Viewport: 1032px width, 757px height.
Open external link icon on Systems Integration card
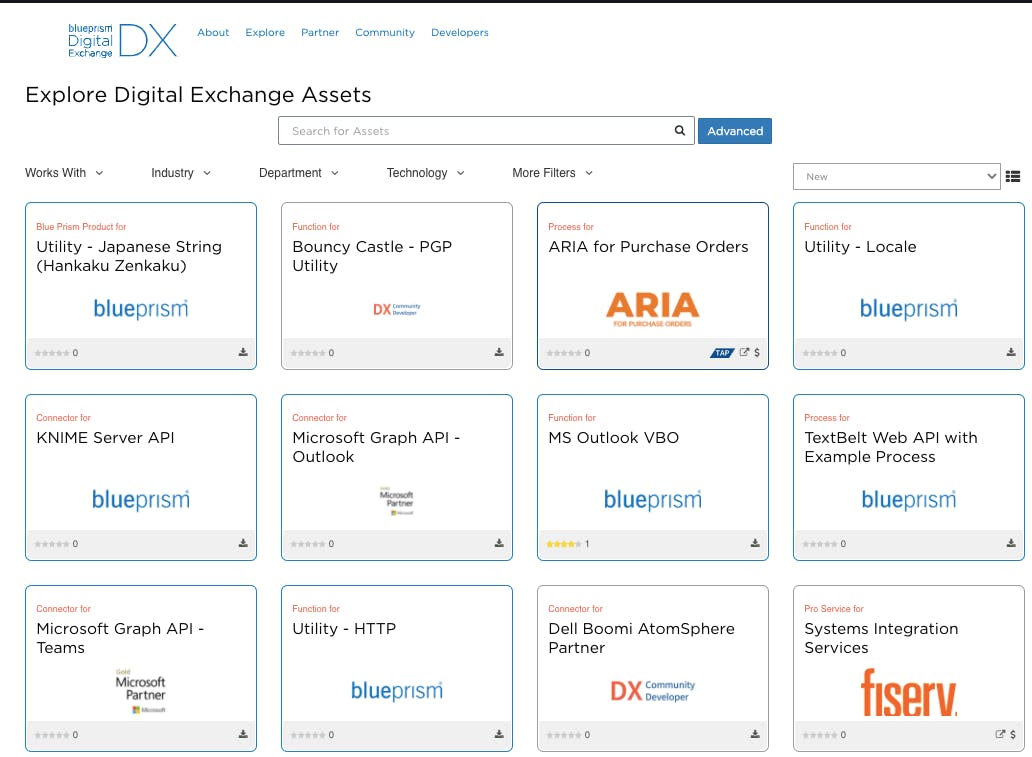[x=1000, y=734]
